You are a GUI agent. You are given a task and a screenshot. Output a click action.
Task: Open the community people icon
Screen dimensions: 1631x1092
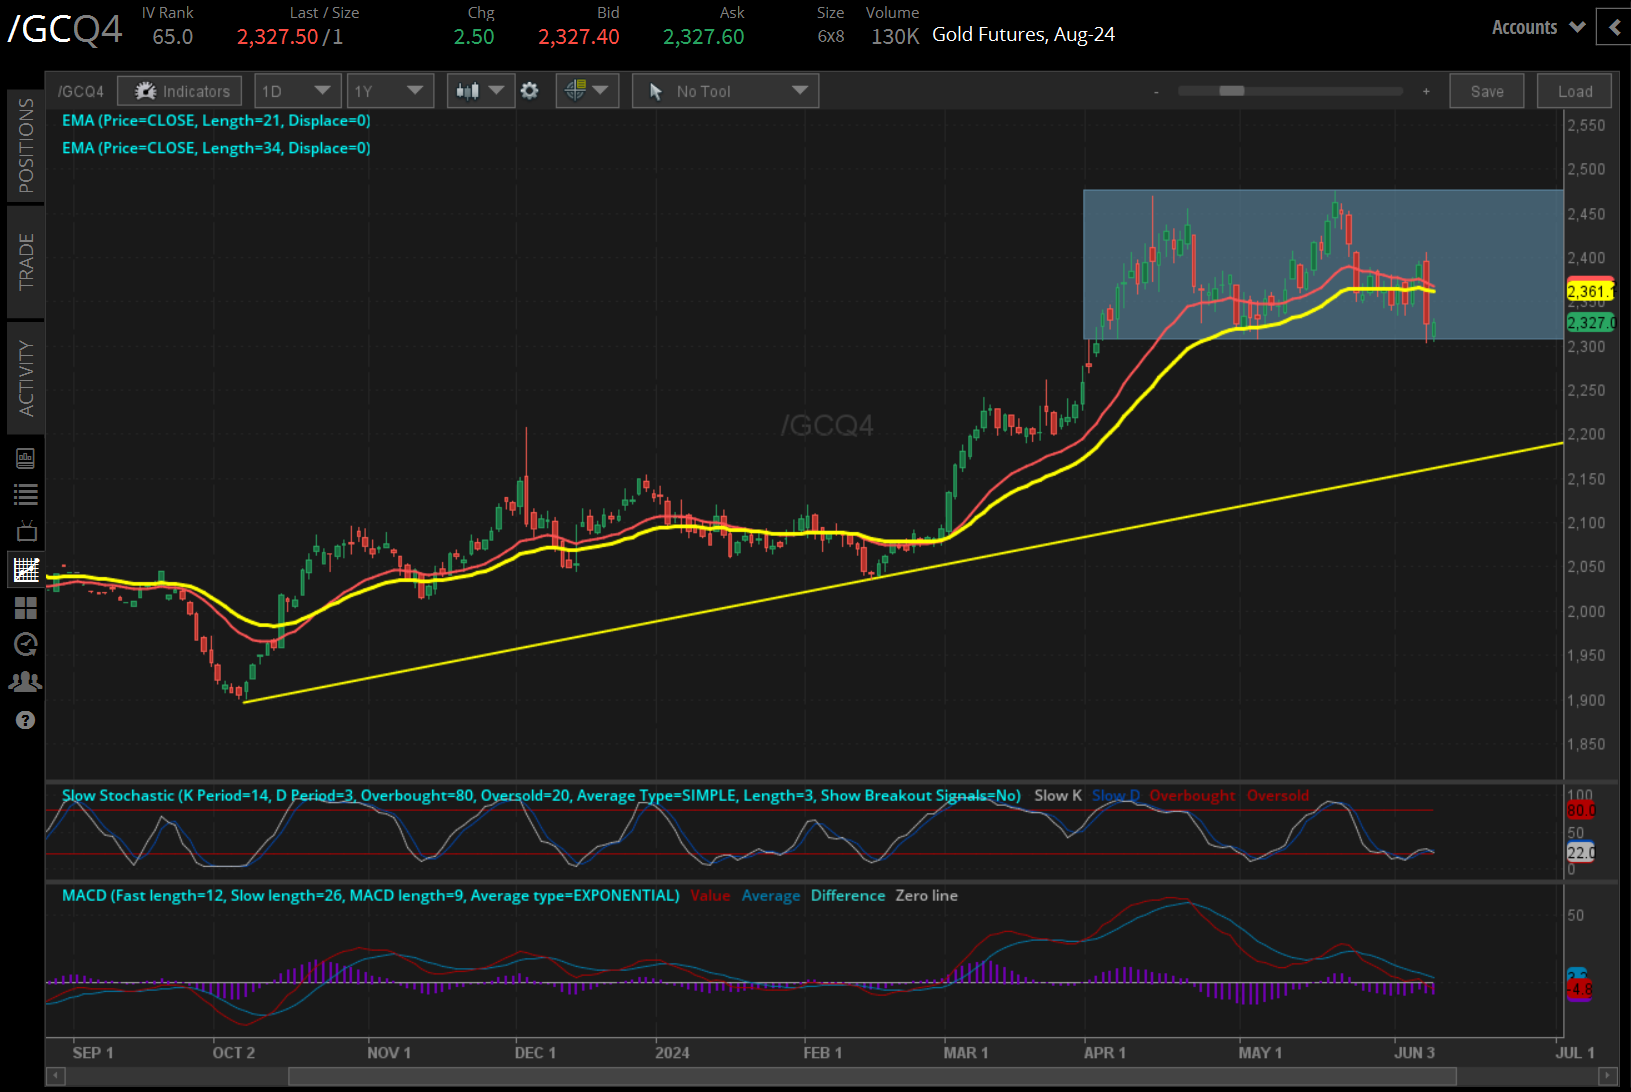pyautogui.click(x=26, y=682)
